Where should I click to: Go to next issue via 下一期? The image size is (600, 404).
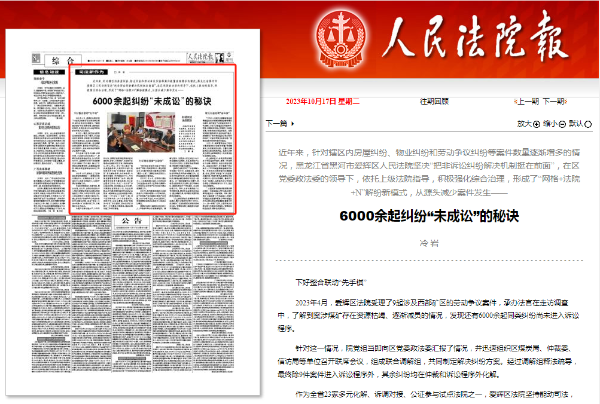[557, 101]
